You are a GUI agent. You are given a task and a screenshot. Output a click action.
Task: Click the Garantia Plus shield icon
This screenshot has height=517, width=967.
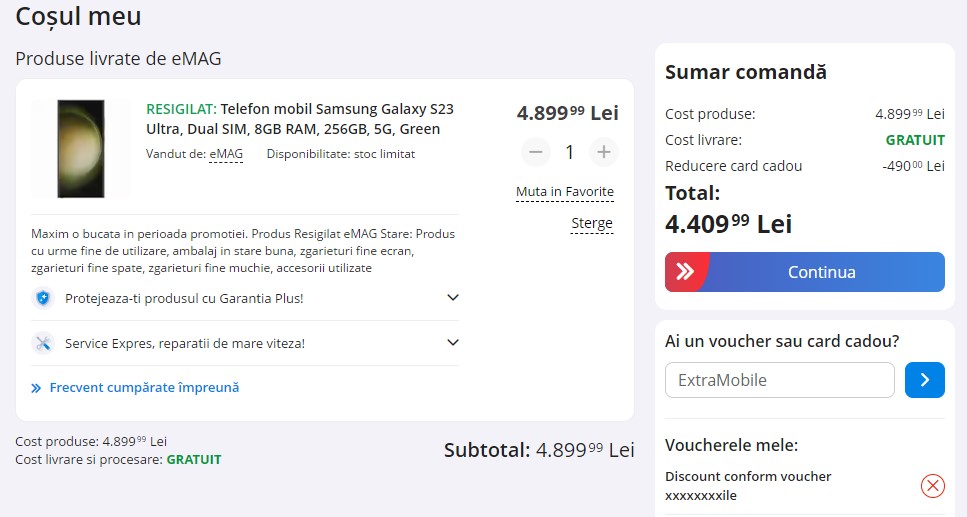point(42,298)
